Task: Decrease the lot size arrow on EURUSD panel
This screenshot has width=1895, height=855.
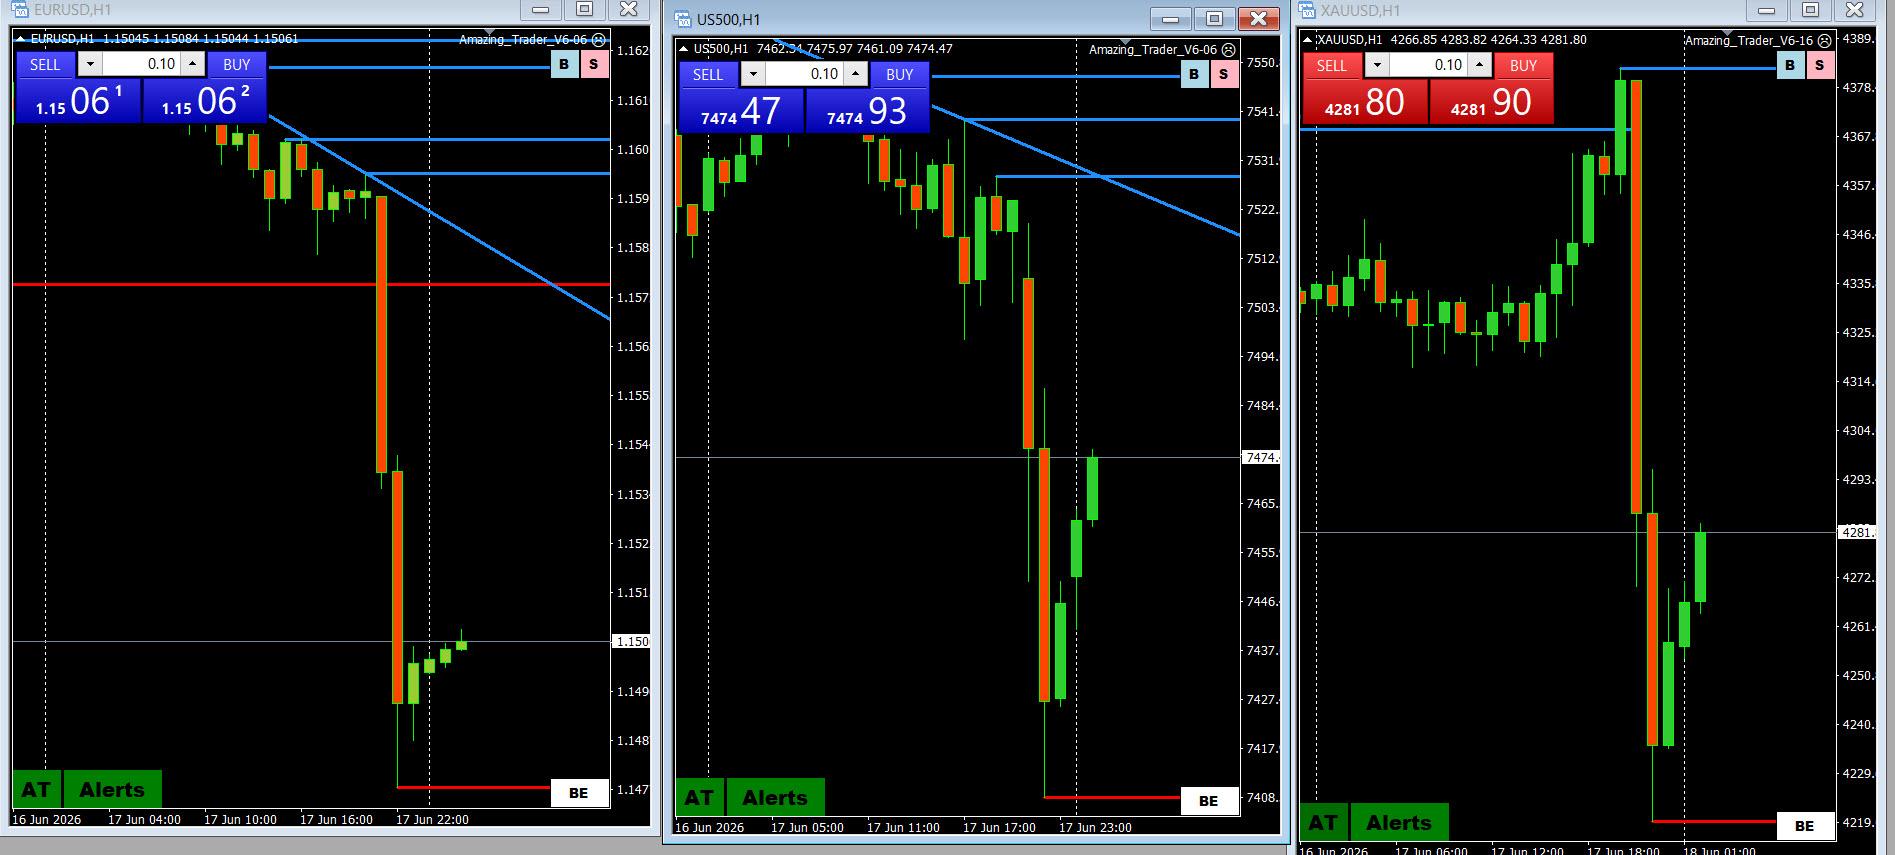Action: [90, 64]
